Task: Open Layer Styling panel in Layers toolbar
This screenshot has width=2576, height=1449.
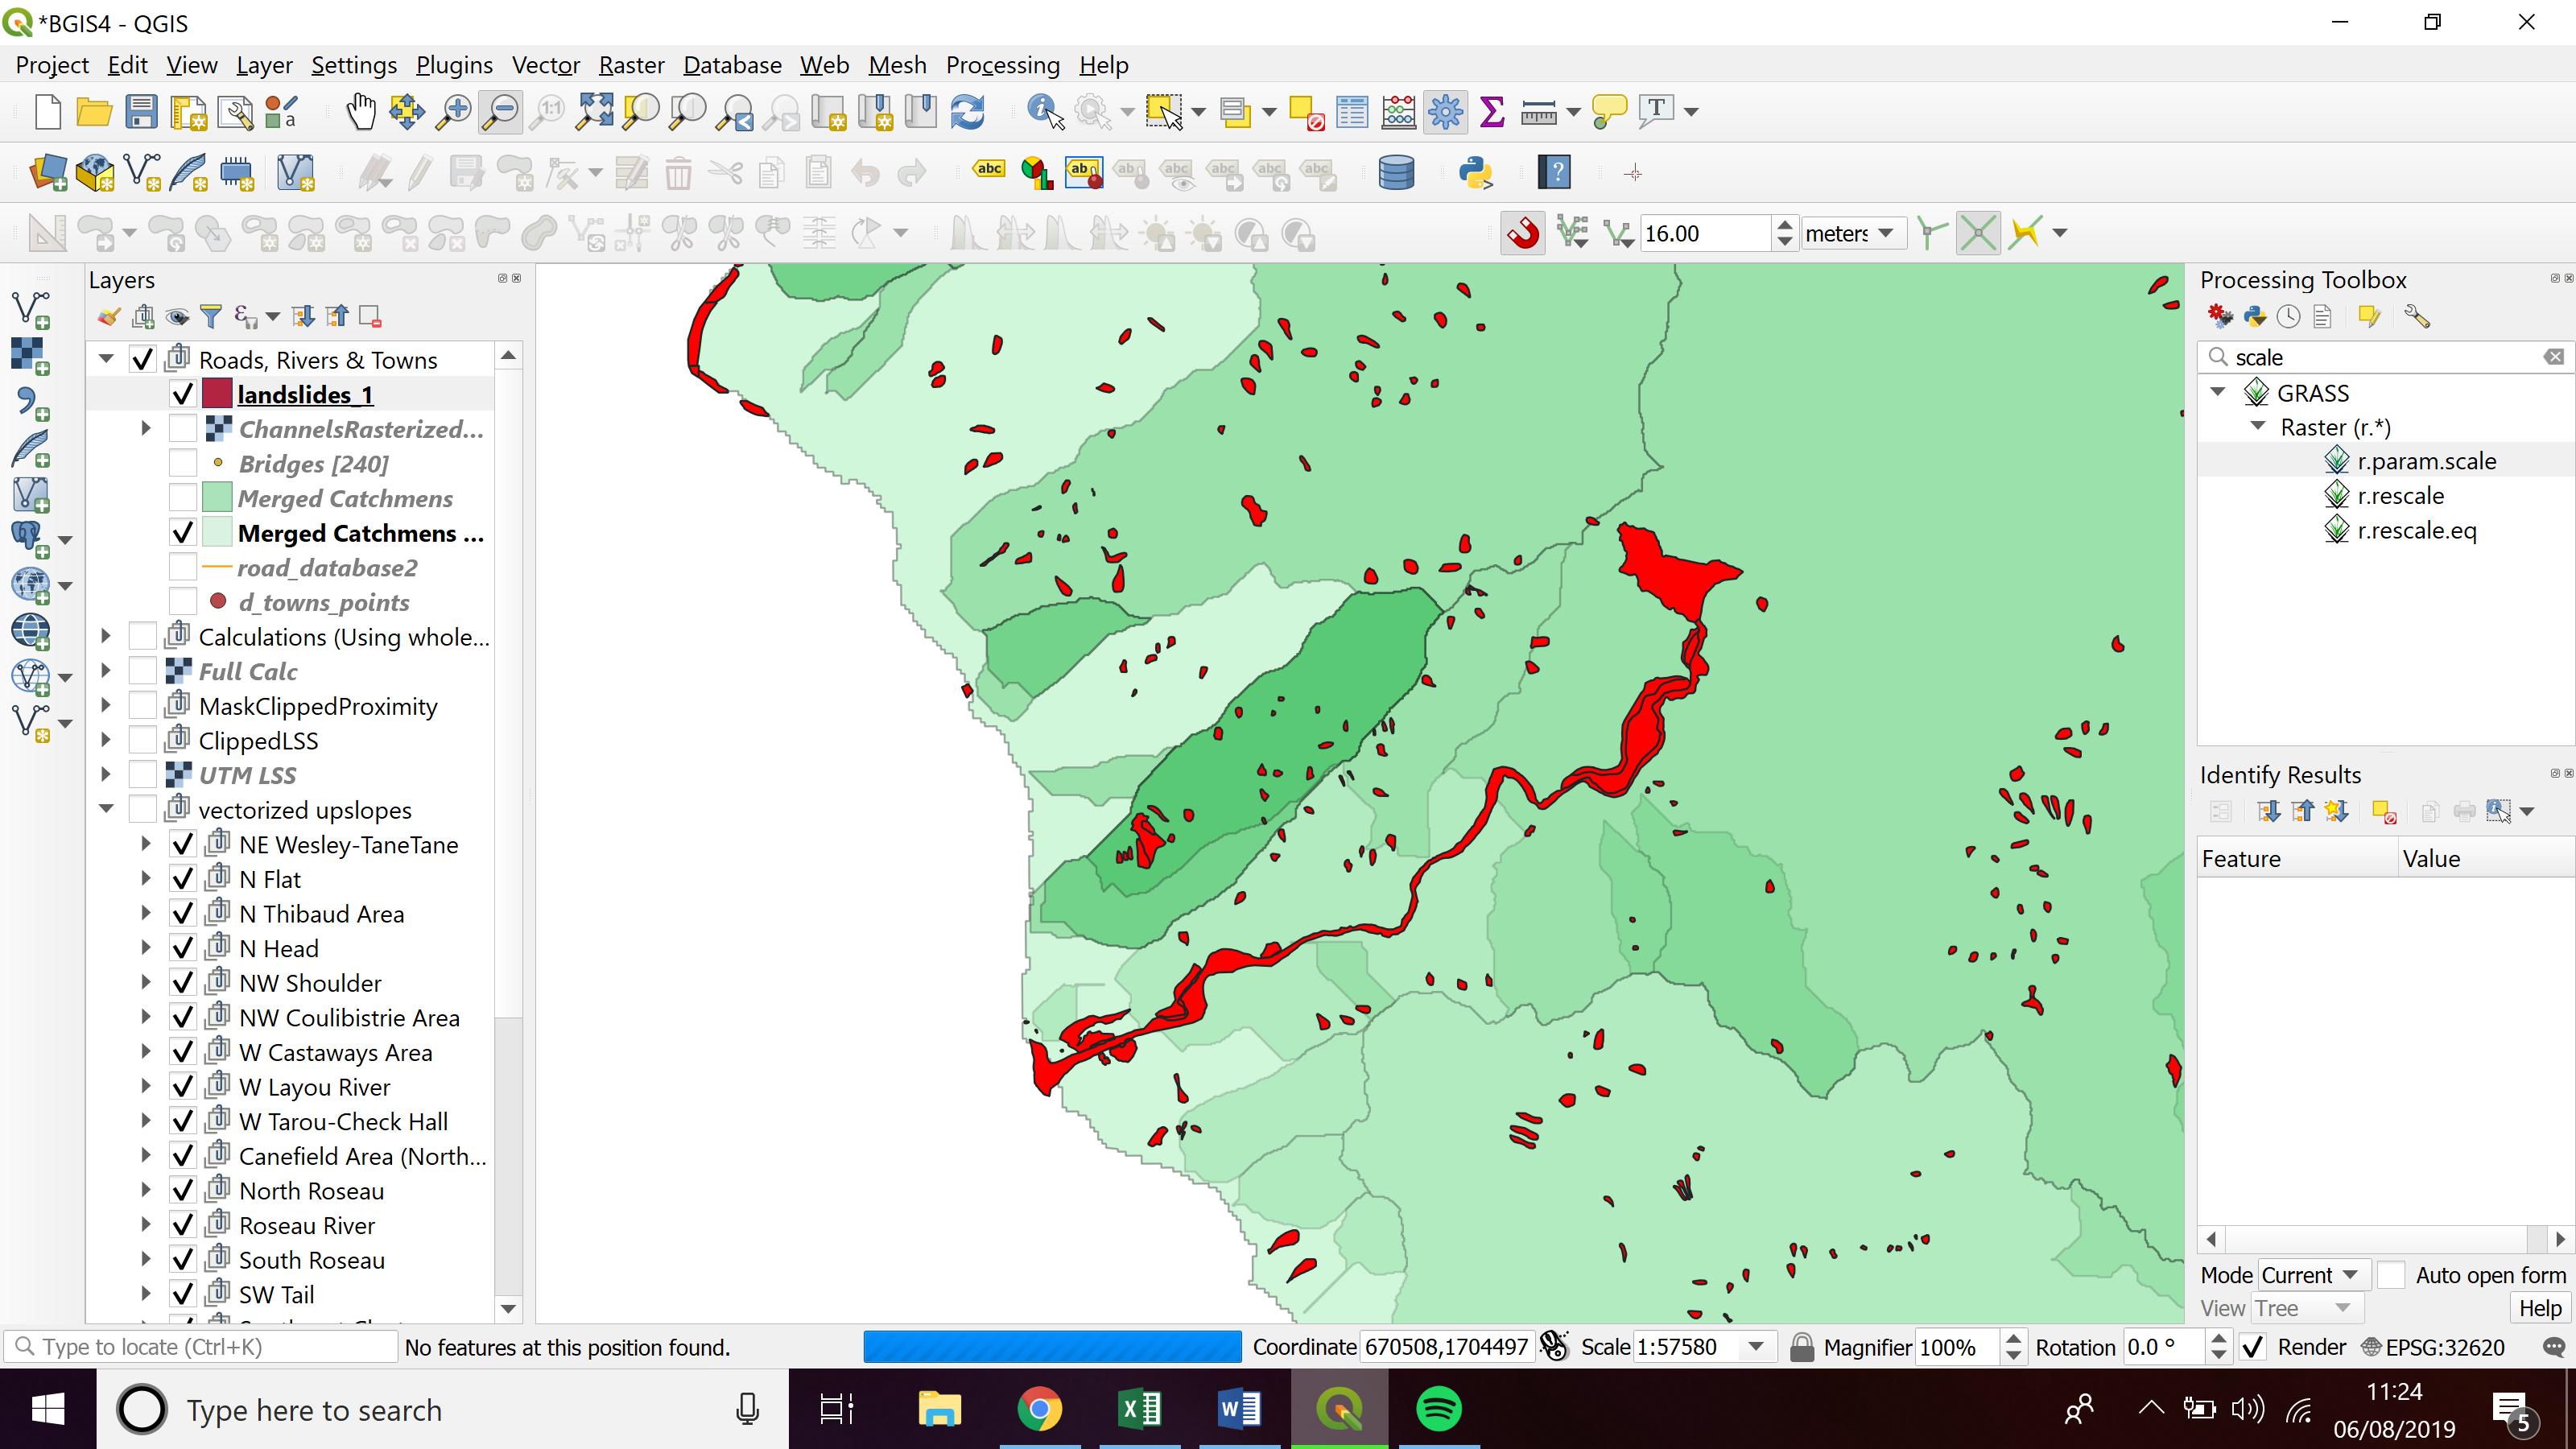Action: (109, 317)
